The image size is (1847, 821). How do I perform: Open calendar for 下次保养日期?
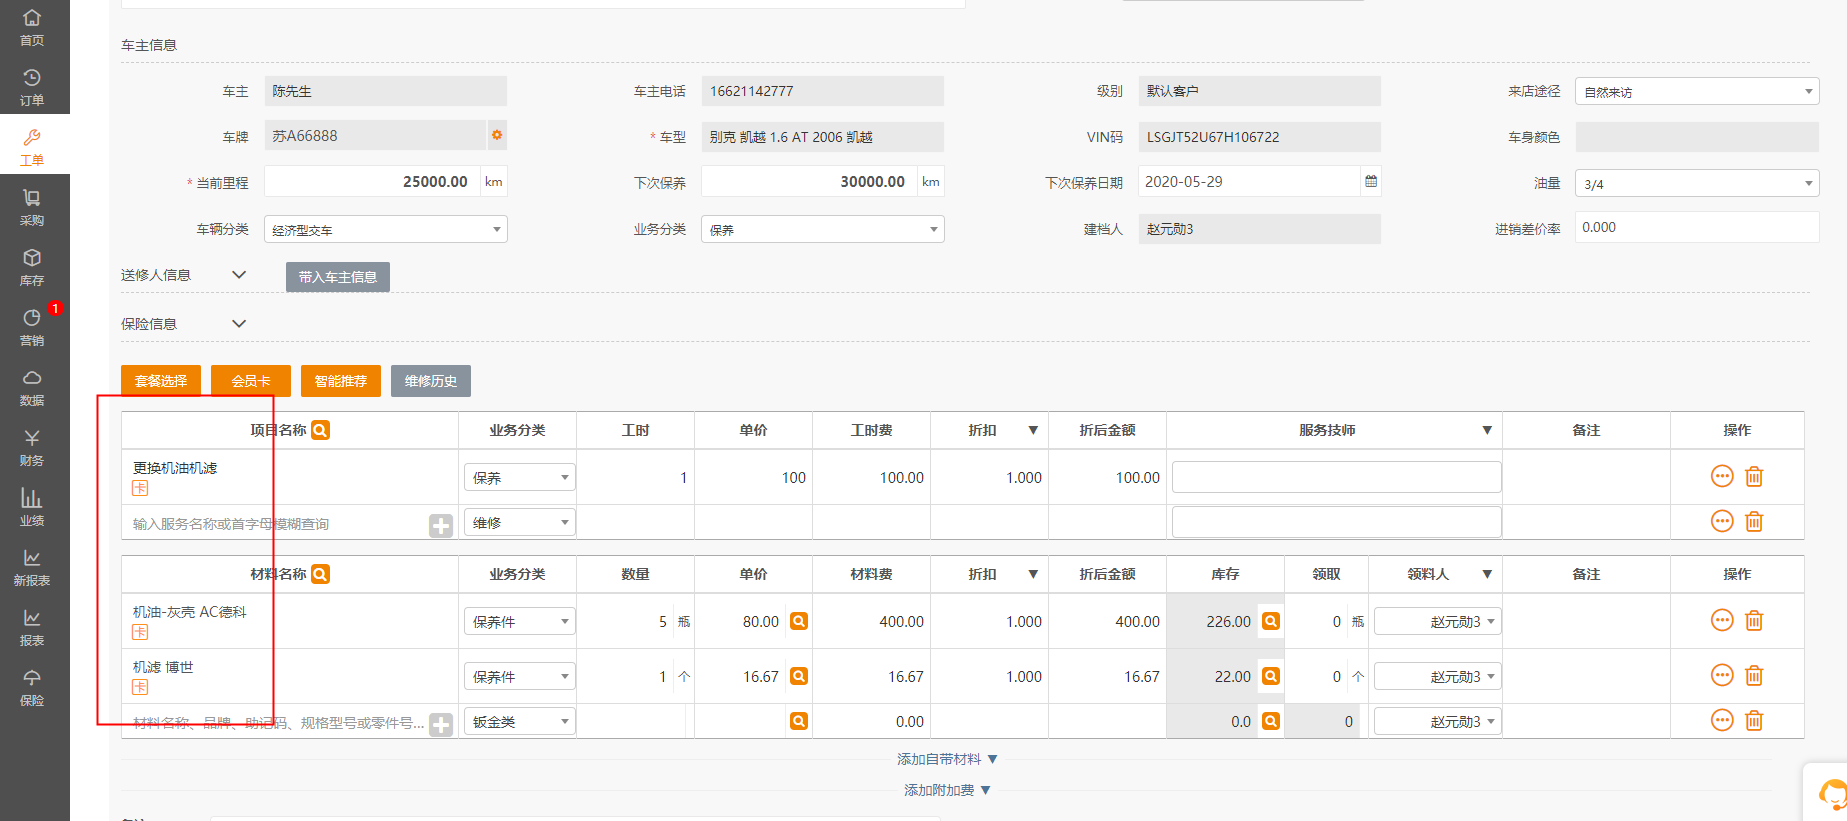pyautogui.click(x=1371, y=181)
